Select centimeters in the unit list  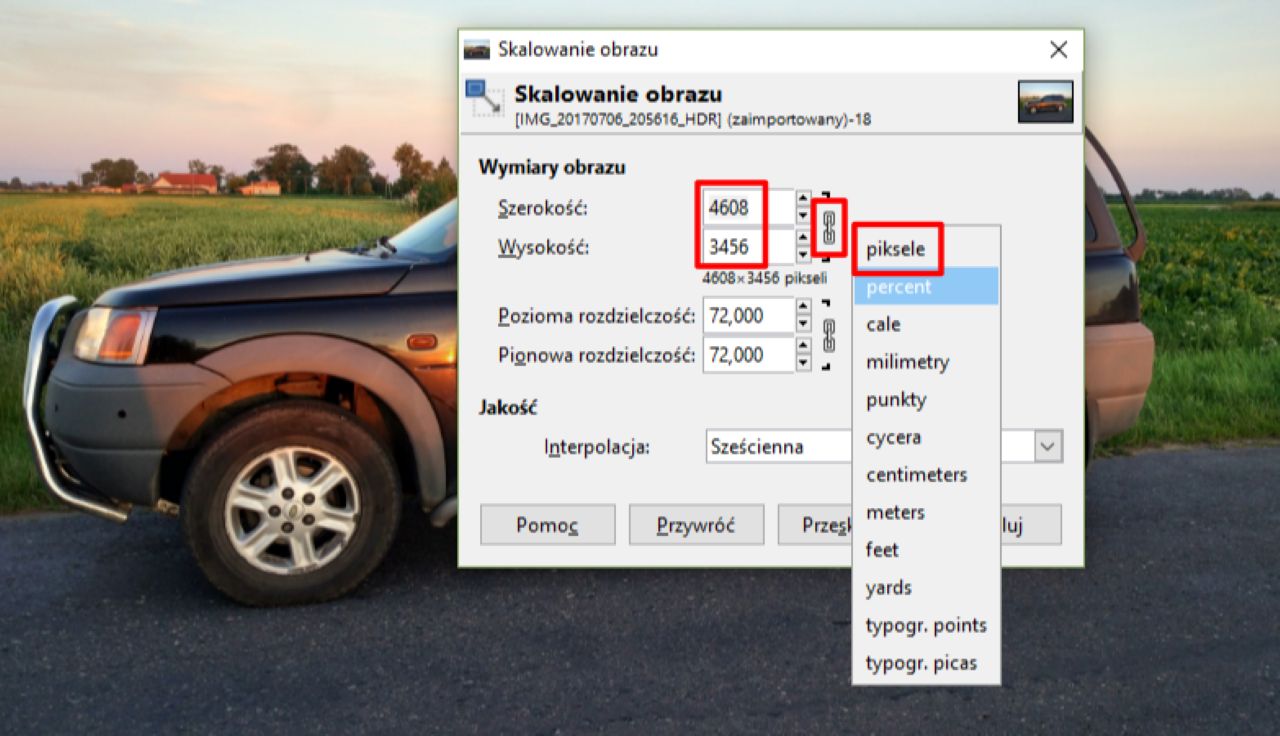click(x=926, y=474)
